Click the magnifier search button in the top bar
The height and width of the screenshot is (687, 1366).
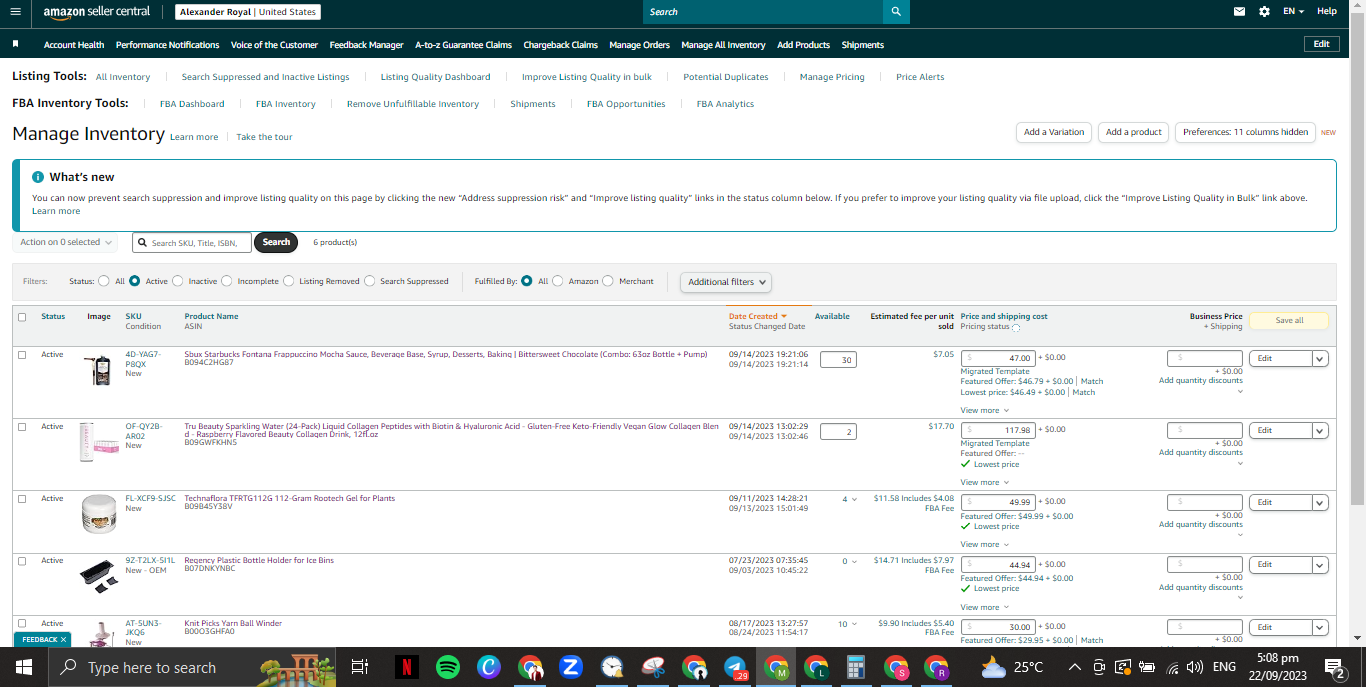pos(896,11)
